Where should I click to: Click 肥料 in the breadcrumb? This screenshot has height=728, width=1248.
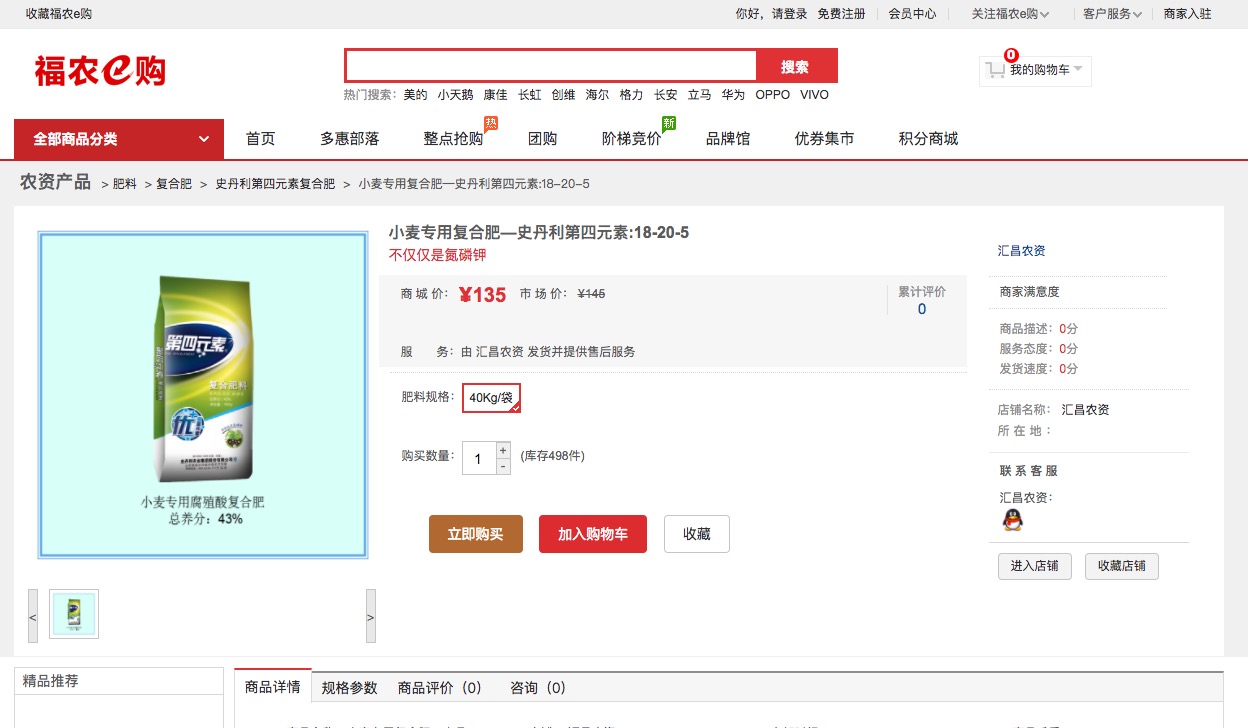[x=125, y=184]
